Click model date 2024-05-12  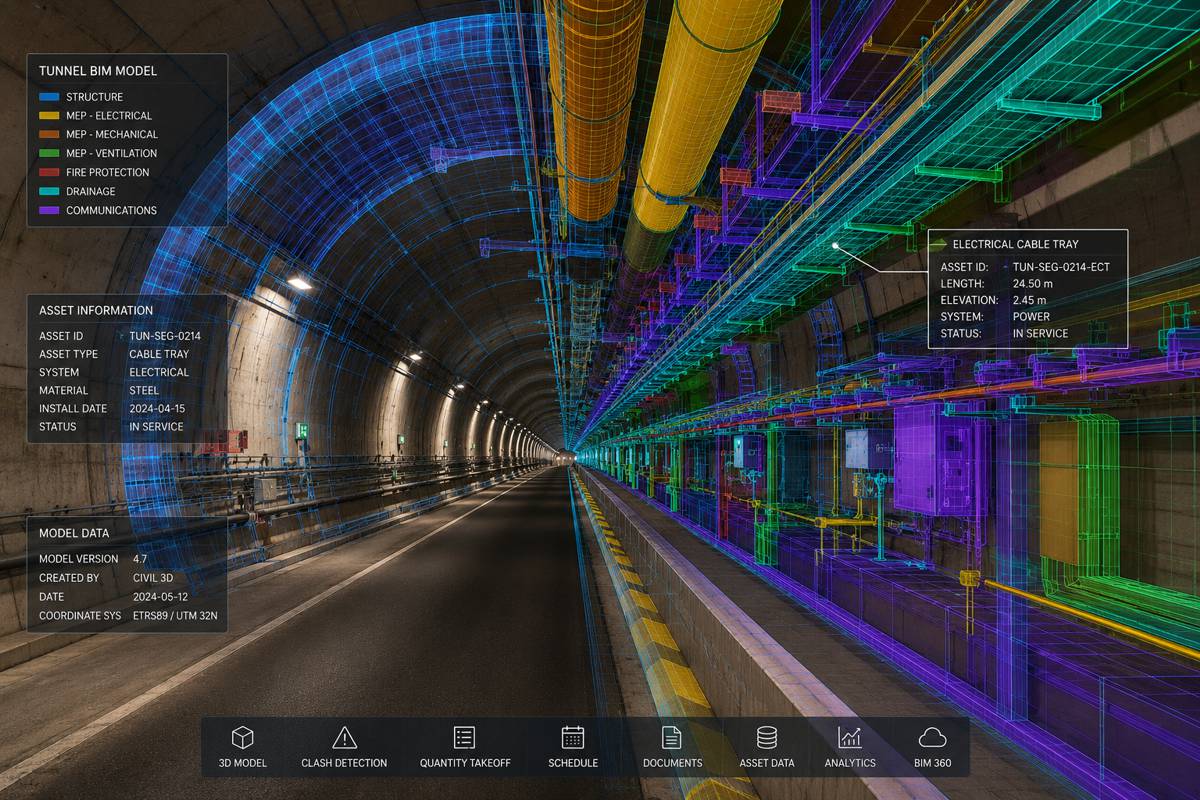pos(161,597)
